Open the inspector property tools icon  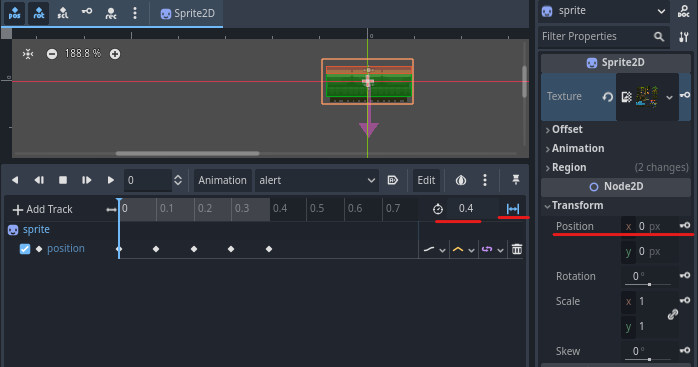684,37
